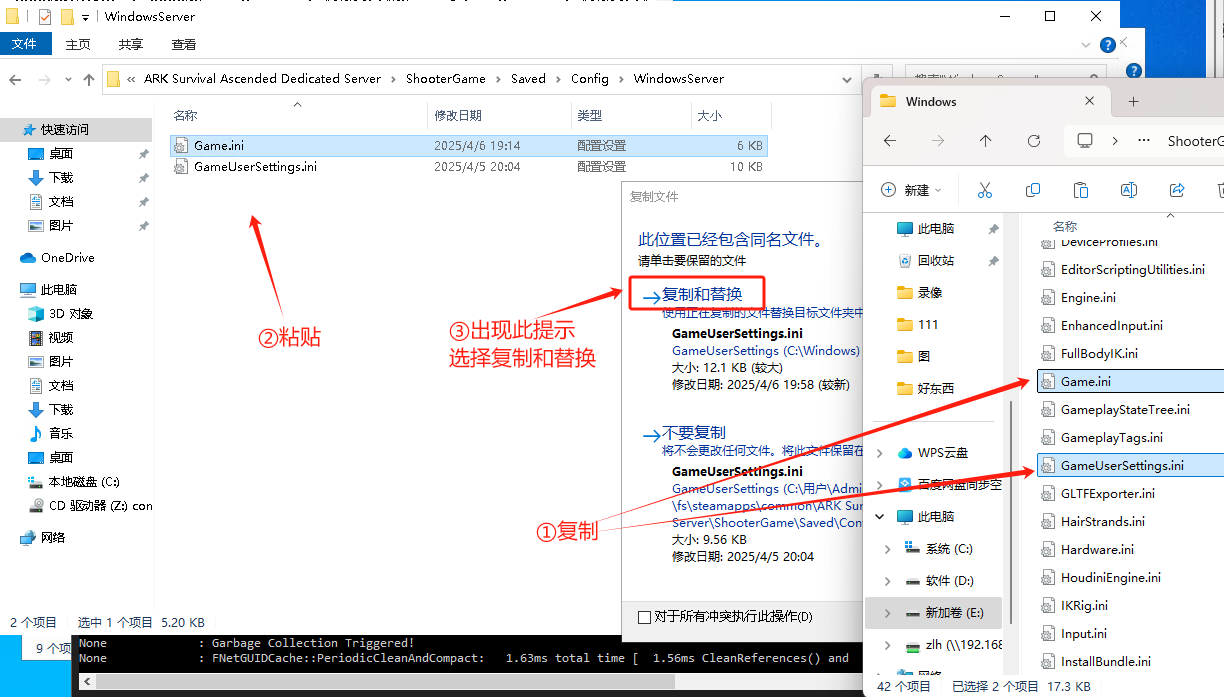
Task: Open the 查看 ribbon tab
Action: point(184,45)
